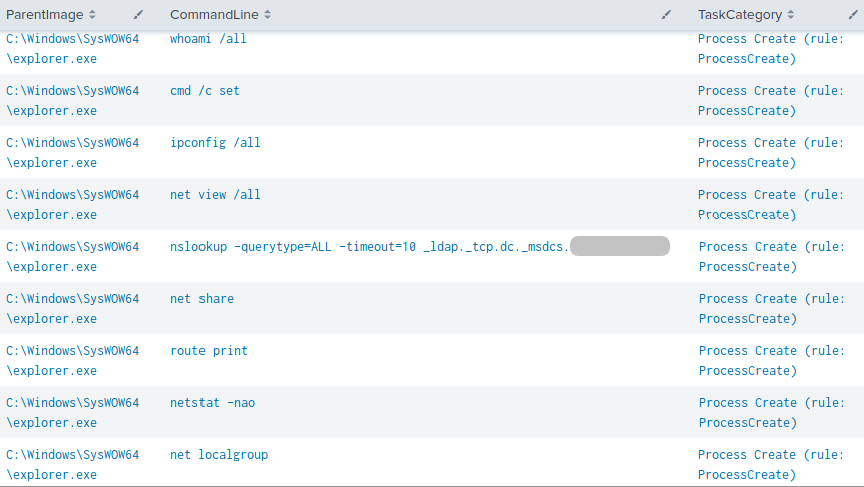Sort by CommandLine using its sort arrows
This screenshot has height=487, width=864.
267,15
